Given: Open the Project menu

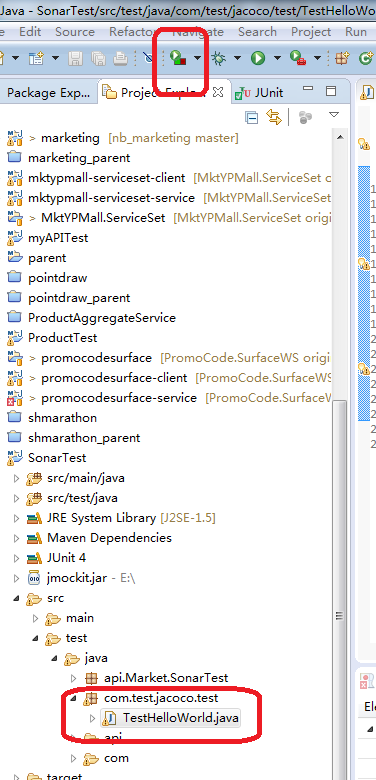Looking at the screenshot, I should pos(311,32).
